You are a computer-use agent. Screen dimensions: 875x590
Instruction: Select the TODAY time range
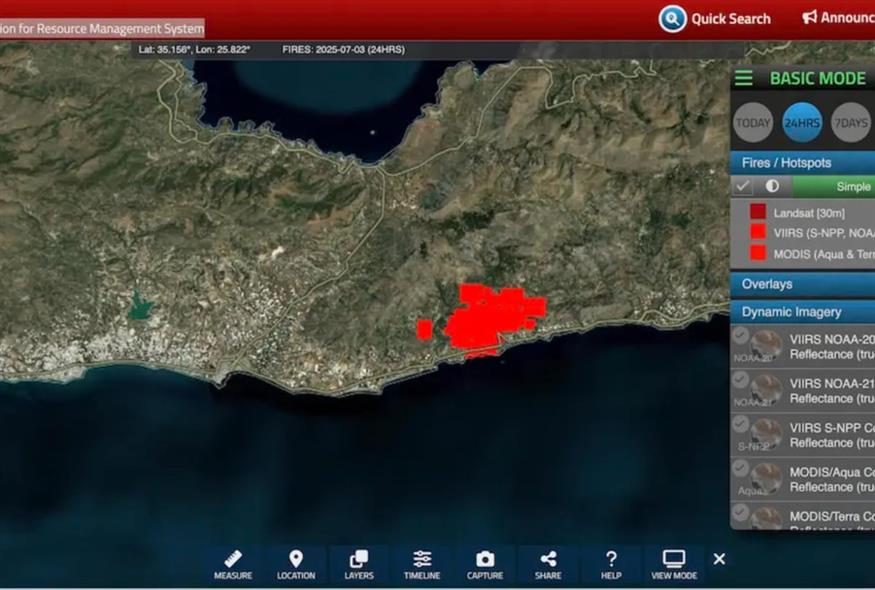click(753, 124)
